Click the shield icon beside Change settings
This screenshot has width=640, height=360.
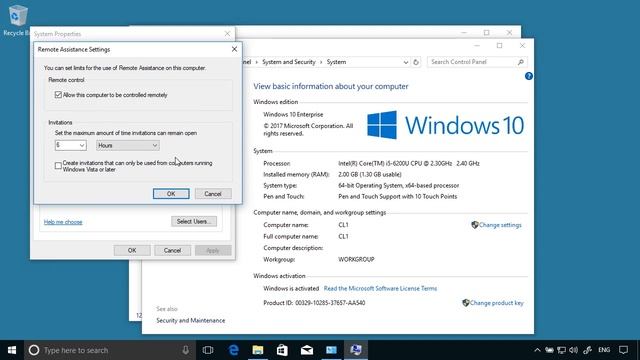point(474,225)
